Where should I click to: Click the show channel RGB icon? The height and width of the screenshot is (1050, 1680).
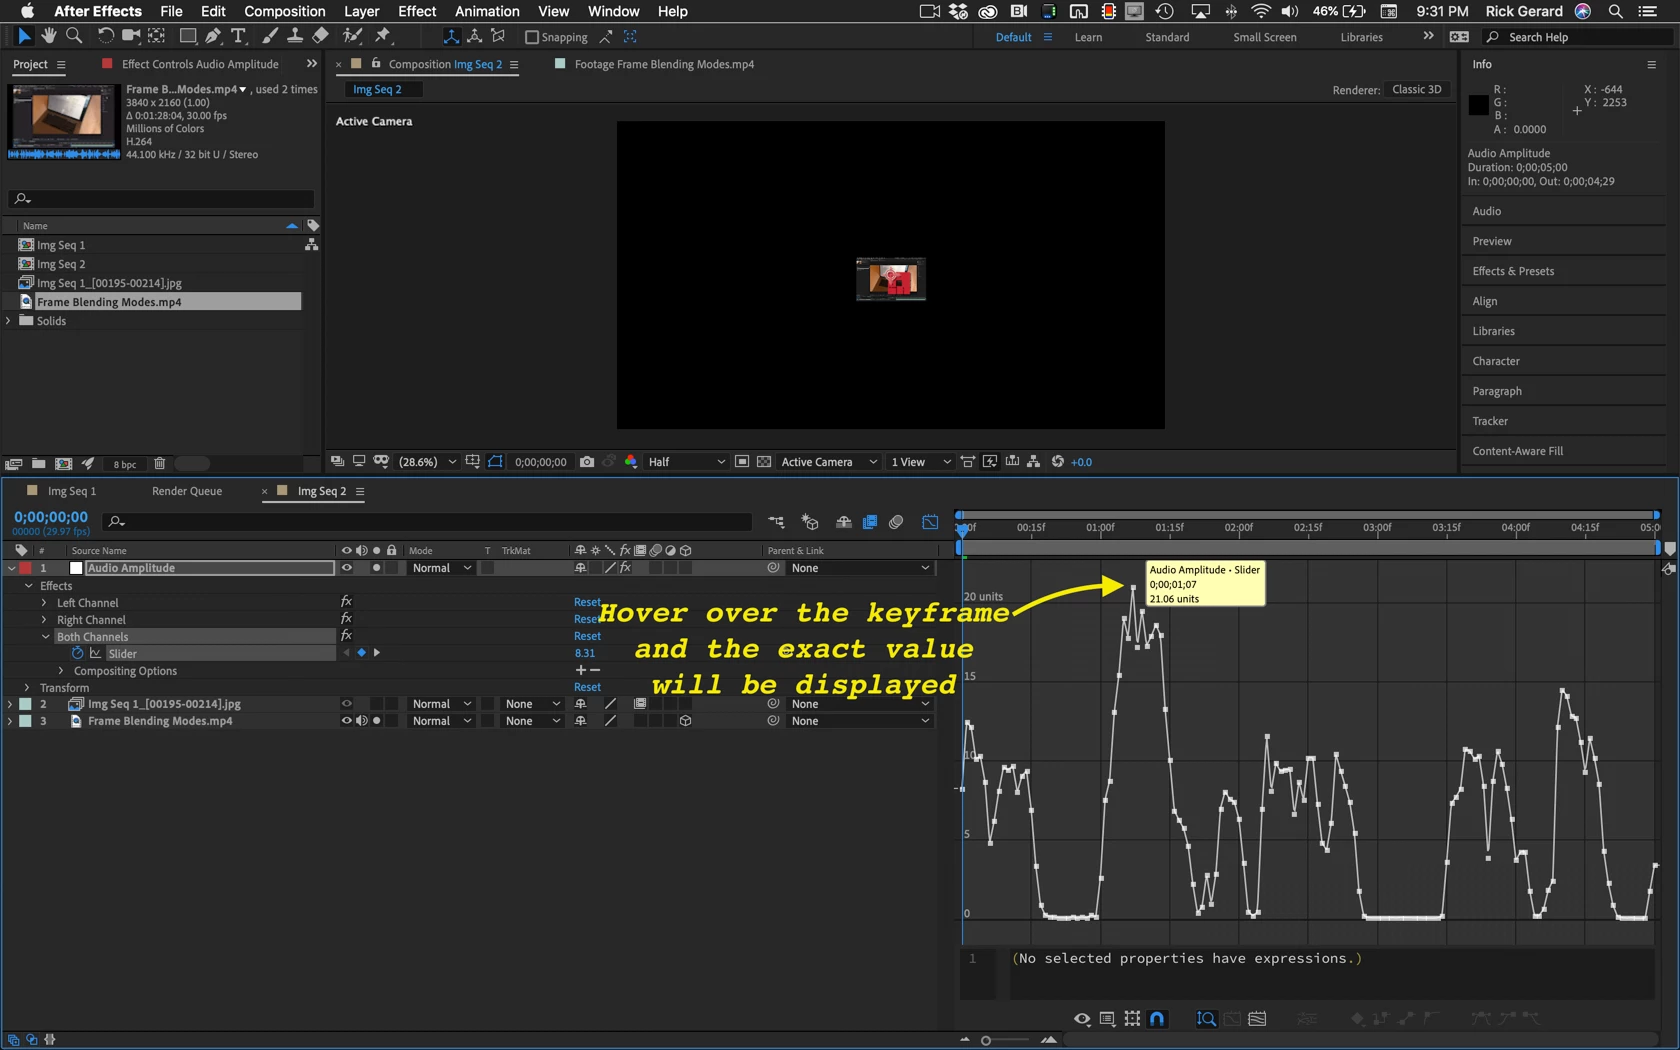tap(631, 462)
